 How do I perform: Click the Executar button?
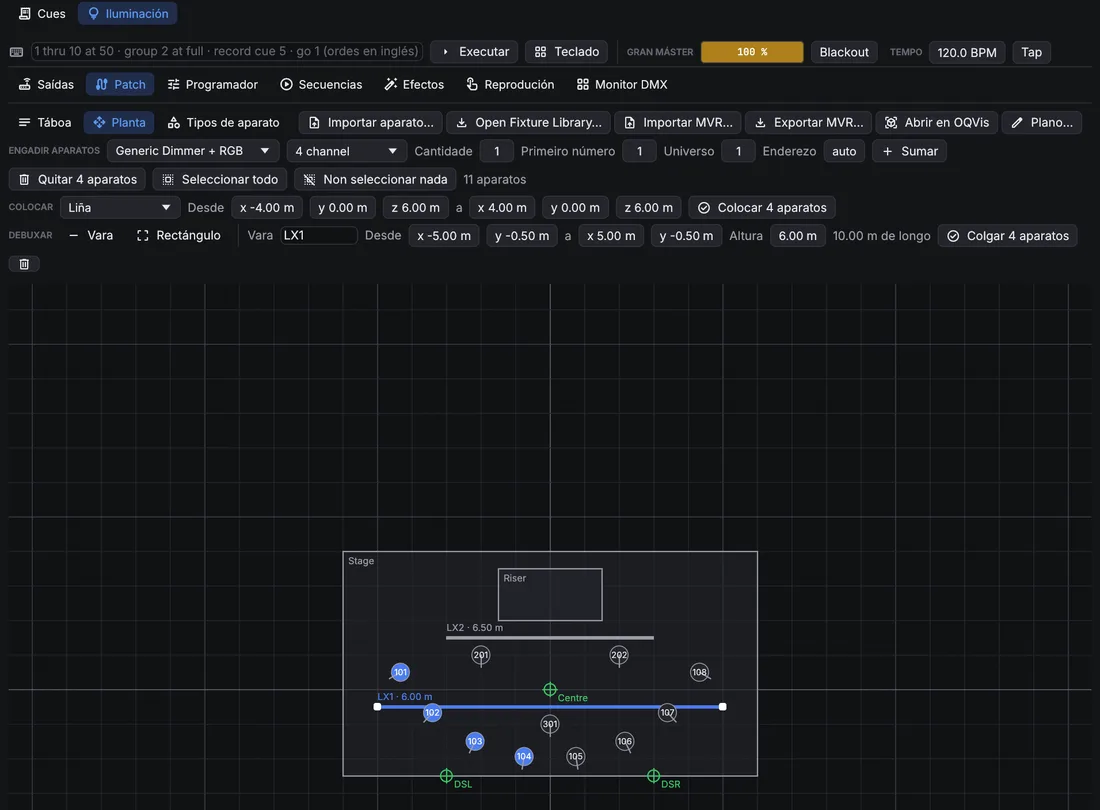(x=475, y=52)
